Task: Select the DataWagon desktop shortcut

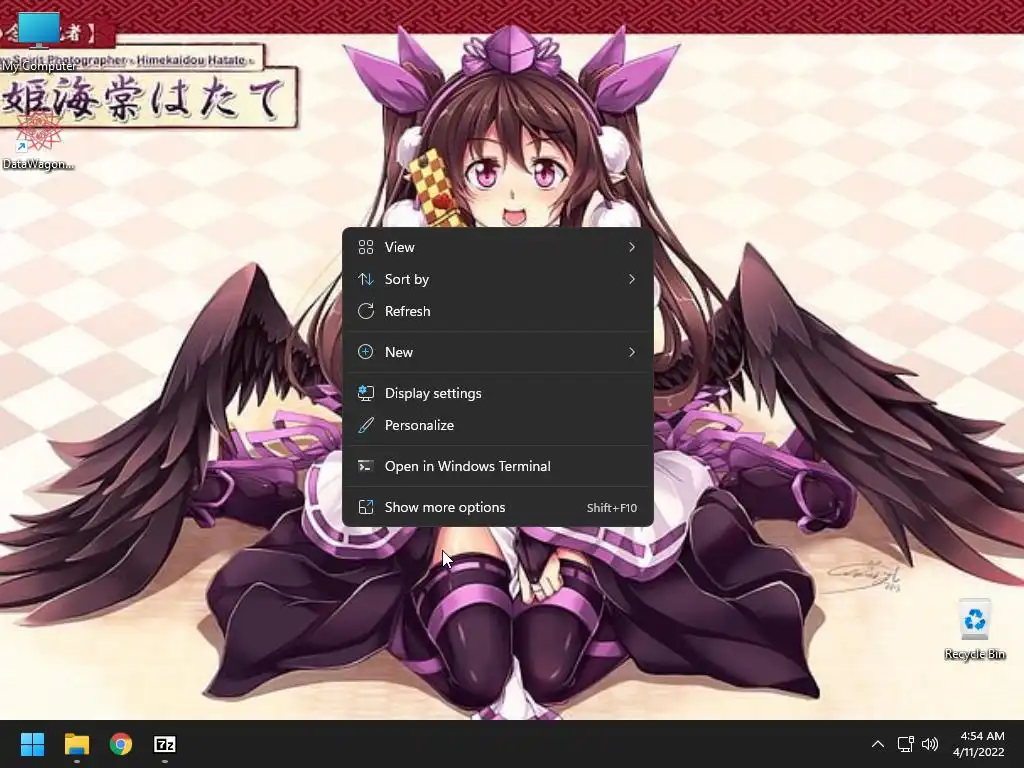Action: point(39,140)
